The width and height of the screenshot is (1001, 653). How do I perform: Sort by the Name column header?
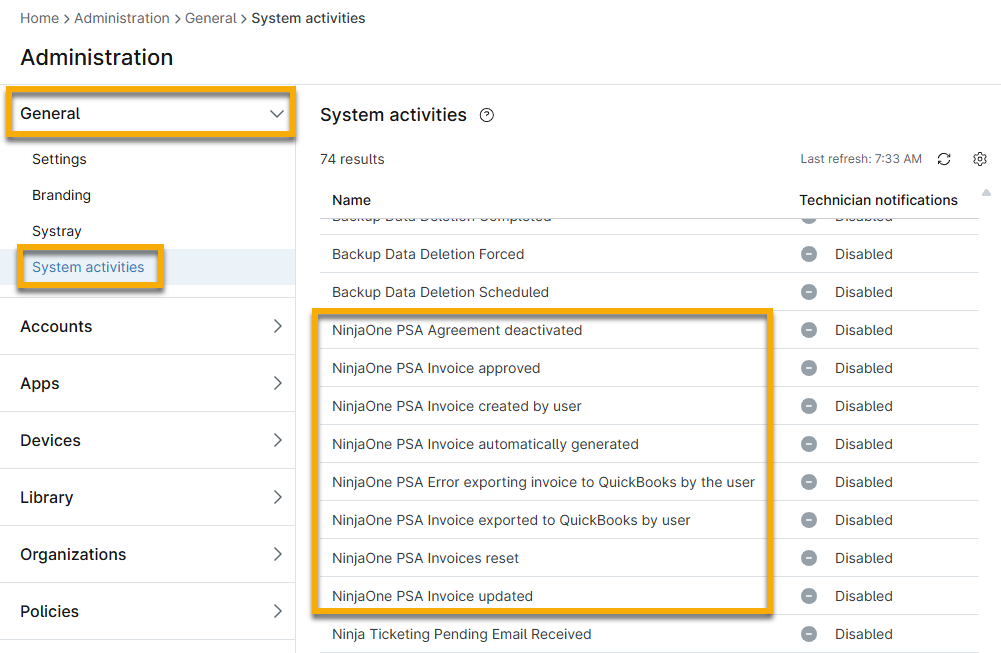click(351, 200)
